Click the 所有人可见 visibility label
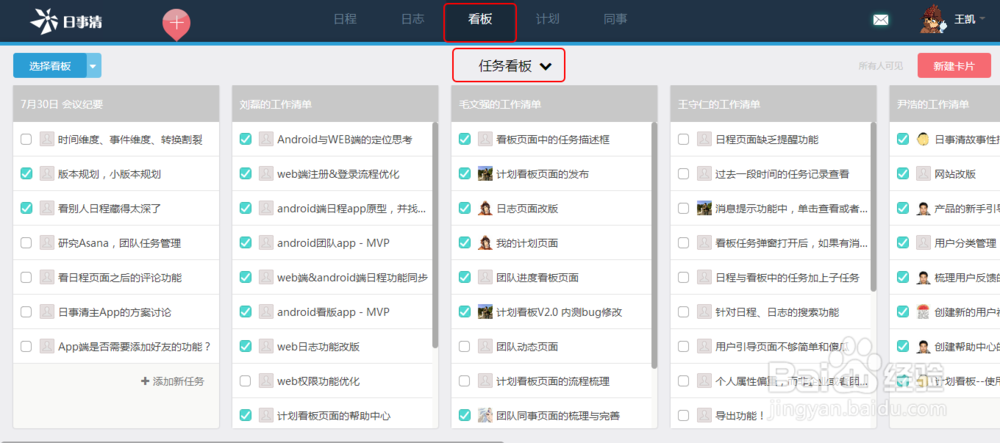Viewport: 1000px width, 443px height. pos(881,66)
